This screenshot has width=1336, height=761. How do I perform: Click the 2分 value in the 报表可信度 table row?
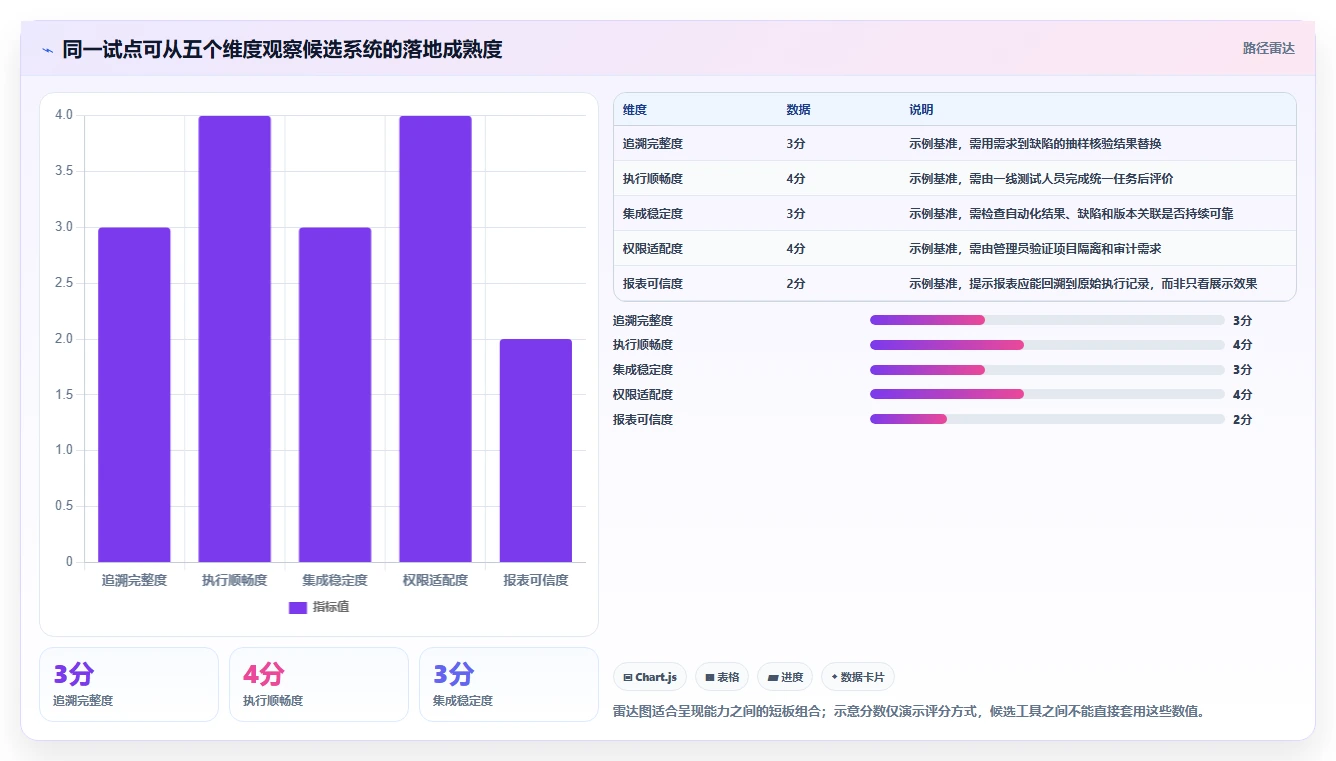point(796,284)
